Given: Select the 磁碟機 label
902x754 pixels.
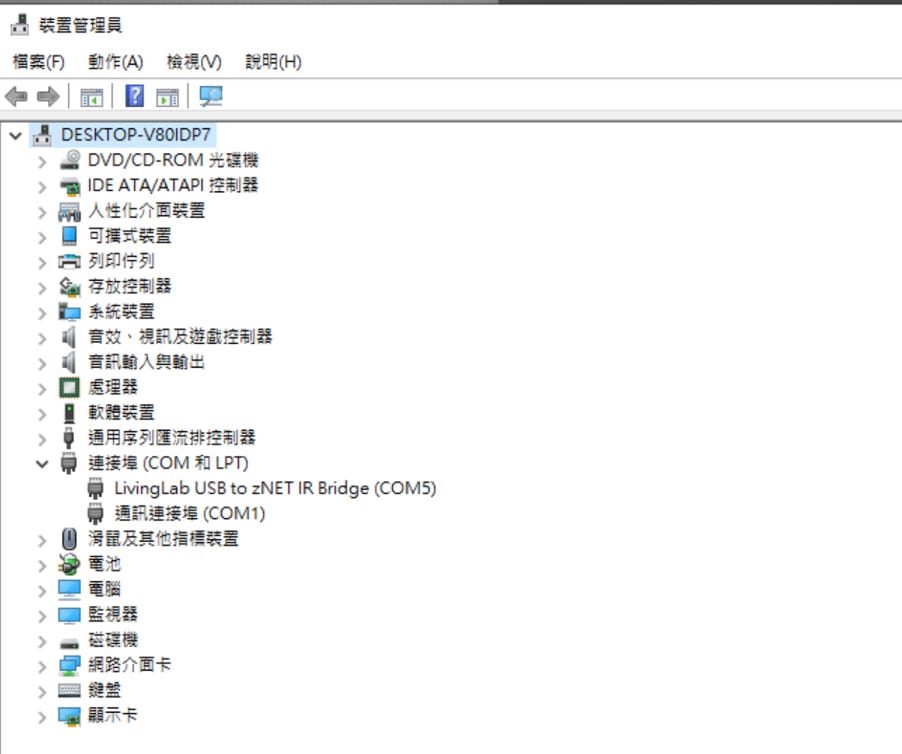Looking at the screenshot, I should click(x=113, y=640).
